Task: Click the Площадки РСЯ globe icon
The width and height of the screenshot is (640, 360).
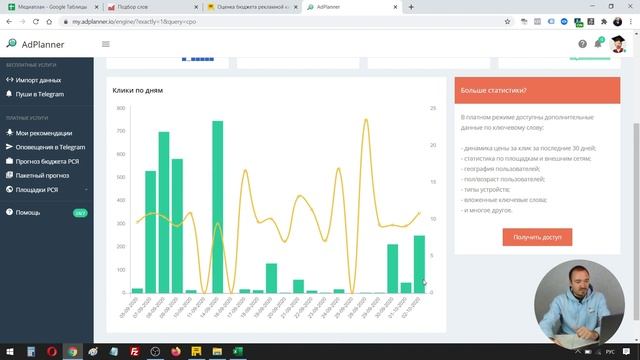Action: pyautogui.click(x=9, y=189)
